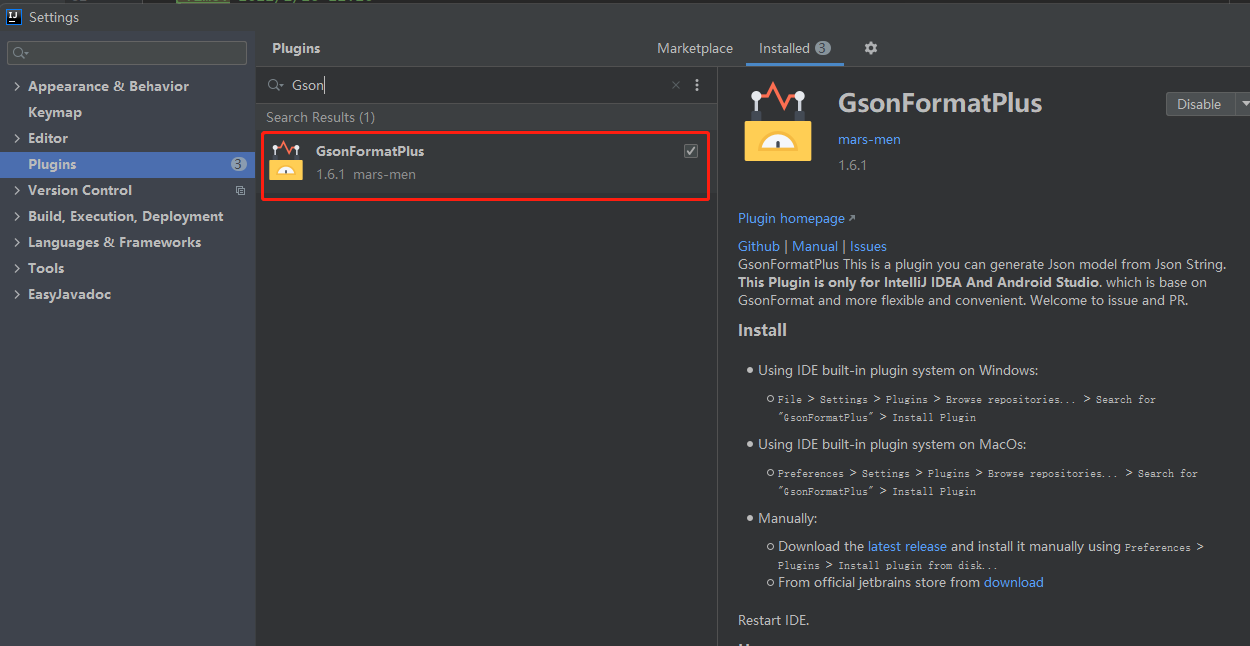This screenshot has height=646, width=1250.
Task: Click the large GsonFormatPlus logo in details
Action: [x=778, y=122]
